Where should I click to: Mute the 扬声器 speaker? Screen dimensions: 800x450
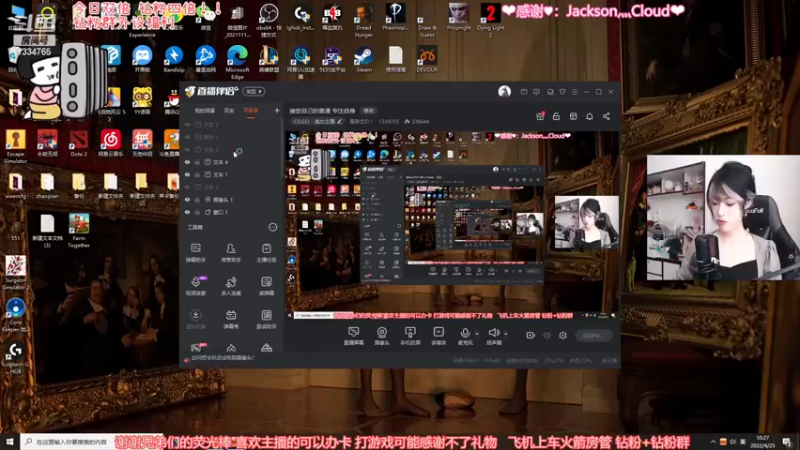click(493, 336)
